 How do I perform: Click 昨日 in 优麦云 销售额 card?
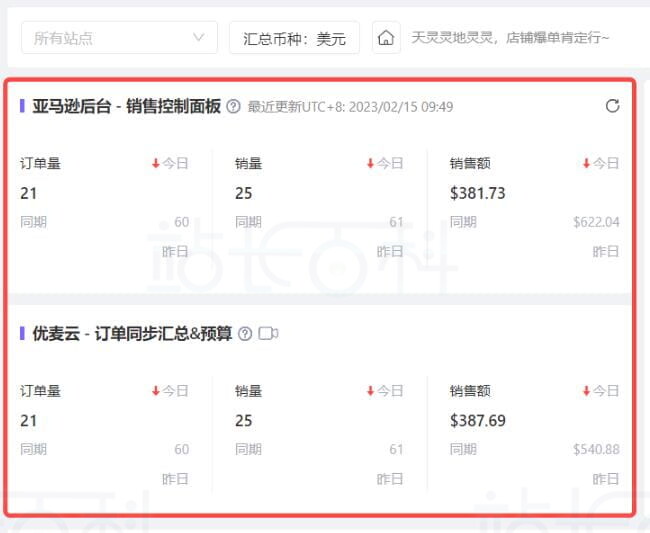click(x=606, y=479)
